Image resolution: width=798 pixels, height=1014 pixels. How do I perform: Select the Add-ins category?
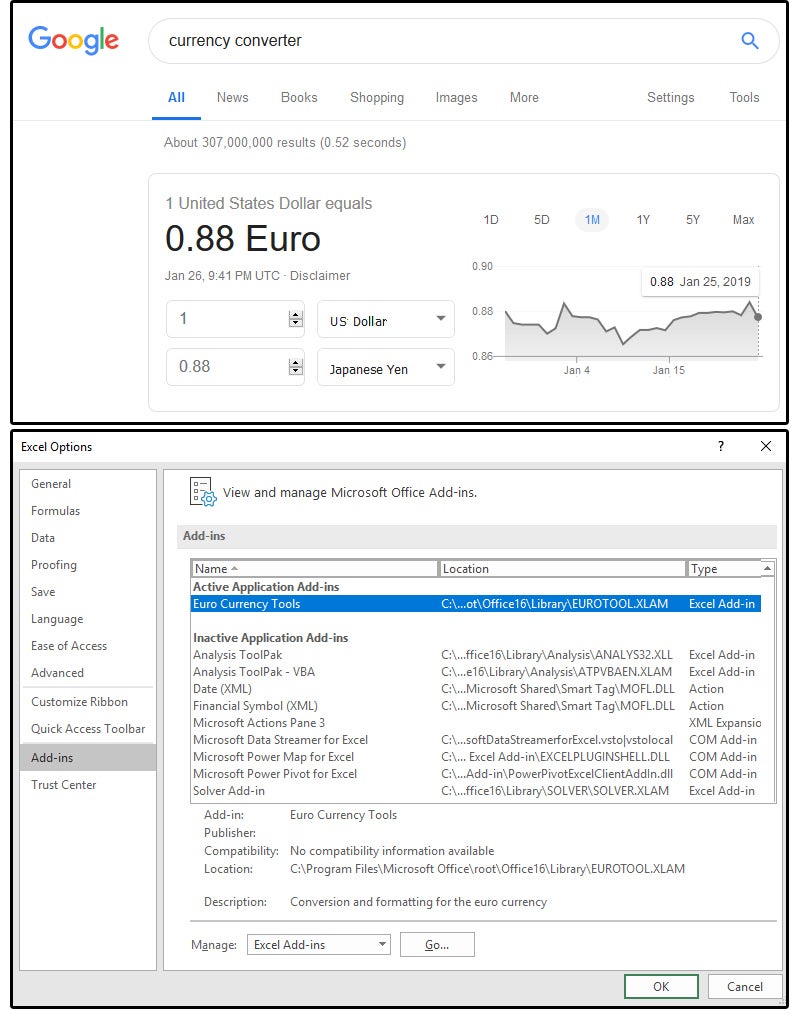point(87,757)
